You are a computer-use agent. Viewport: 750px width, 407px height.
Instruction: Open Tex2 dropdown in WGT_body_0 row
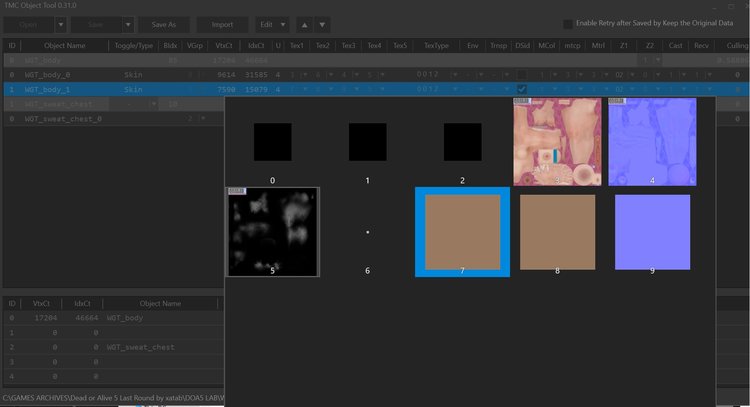pos(331,75)
